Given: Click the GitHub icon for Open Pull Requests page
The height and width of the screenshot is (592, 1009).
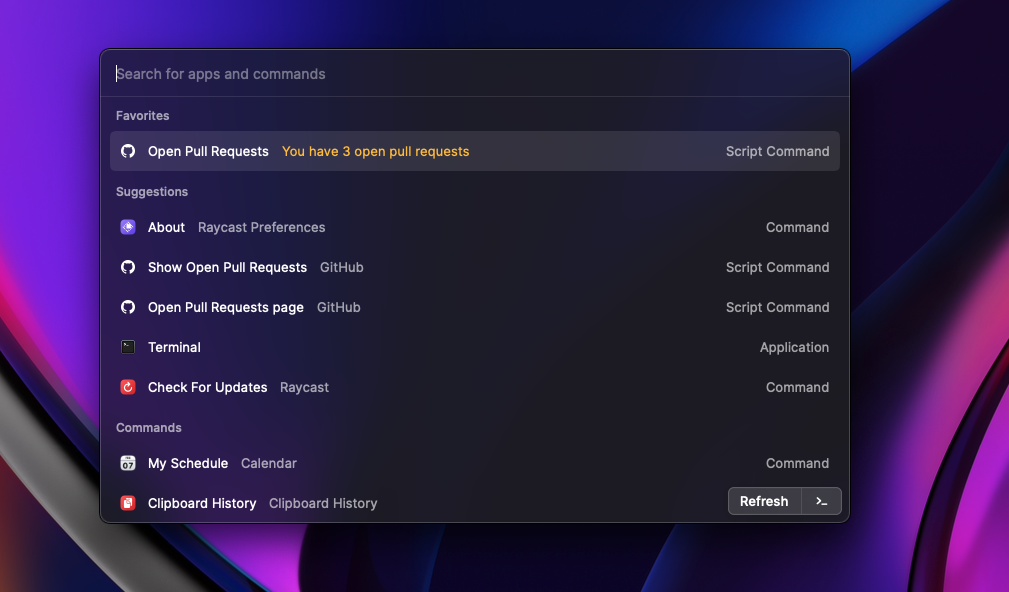Looking at the screenshot, I should [128, 307].
